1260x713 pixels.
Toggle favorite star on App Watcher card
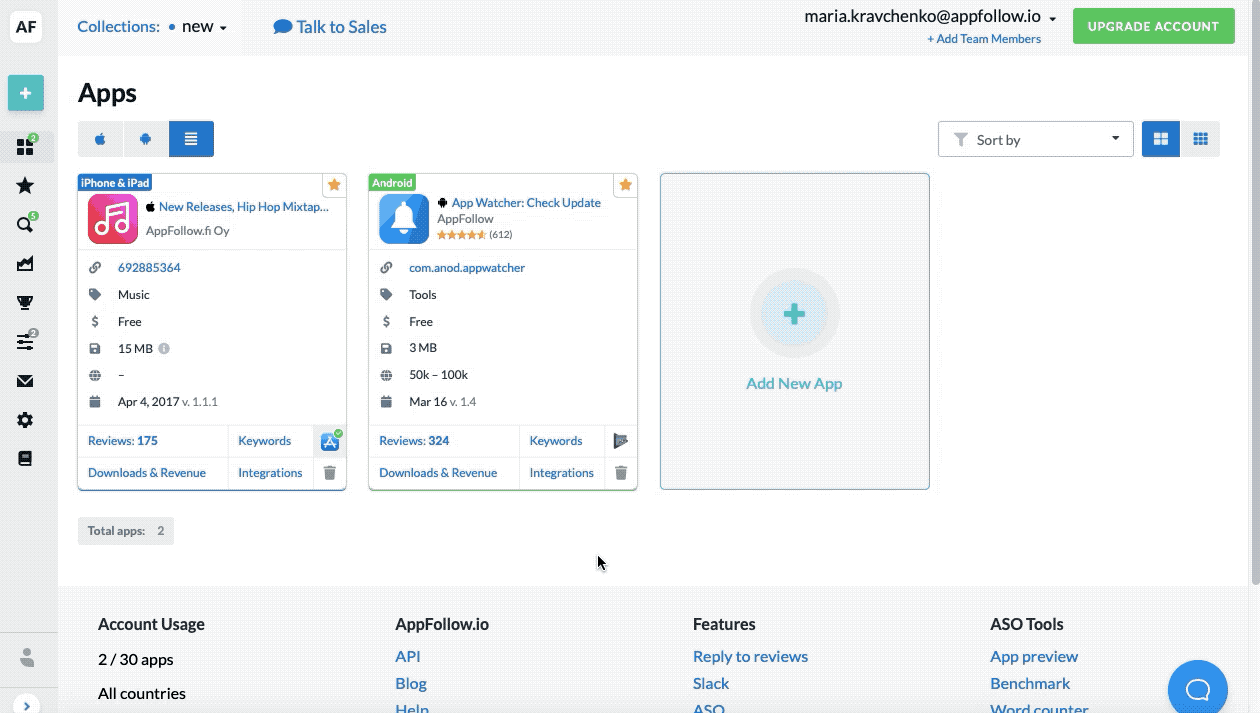coord(625,185)
